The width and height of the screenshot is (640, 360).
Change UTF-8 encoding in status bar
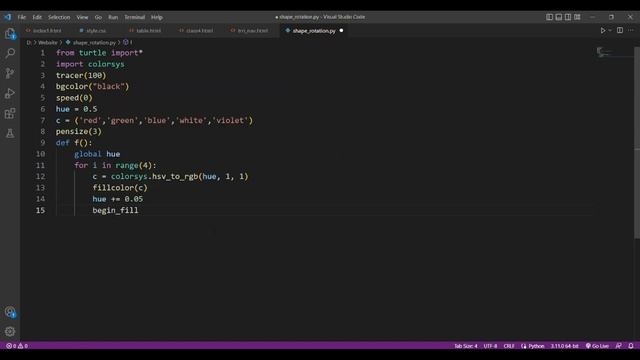(x=490, y=346)
